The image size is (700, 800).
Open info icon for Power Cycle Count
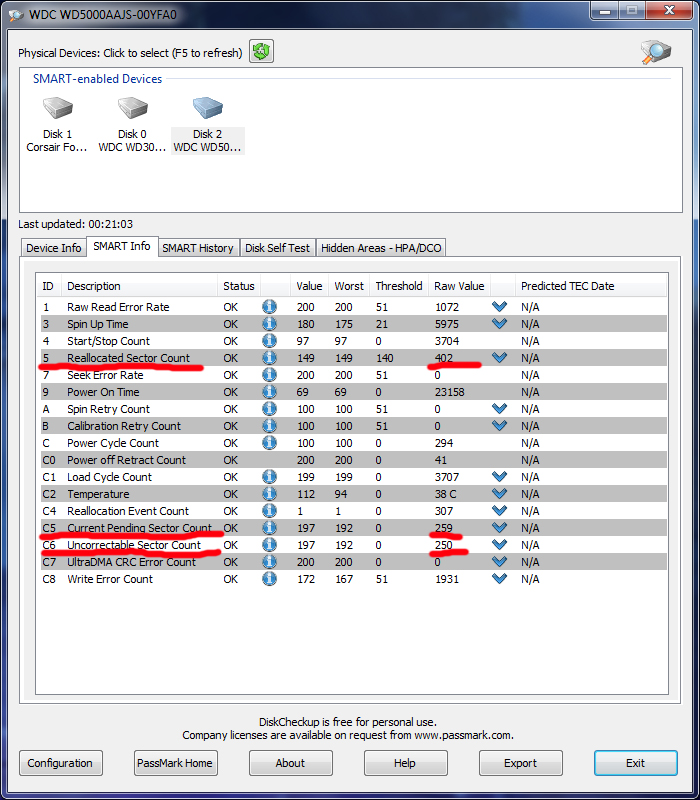269,443
